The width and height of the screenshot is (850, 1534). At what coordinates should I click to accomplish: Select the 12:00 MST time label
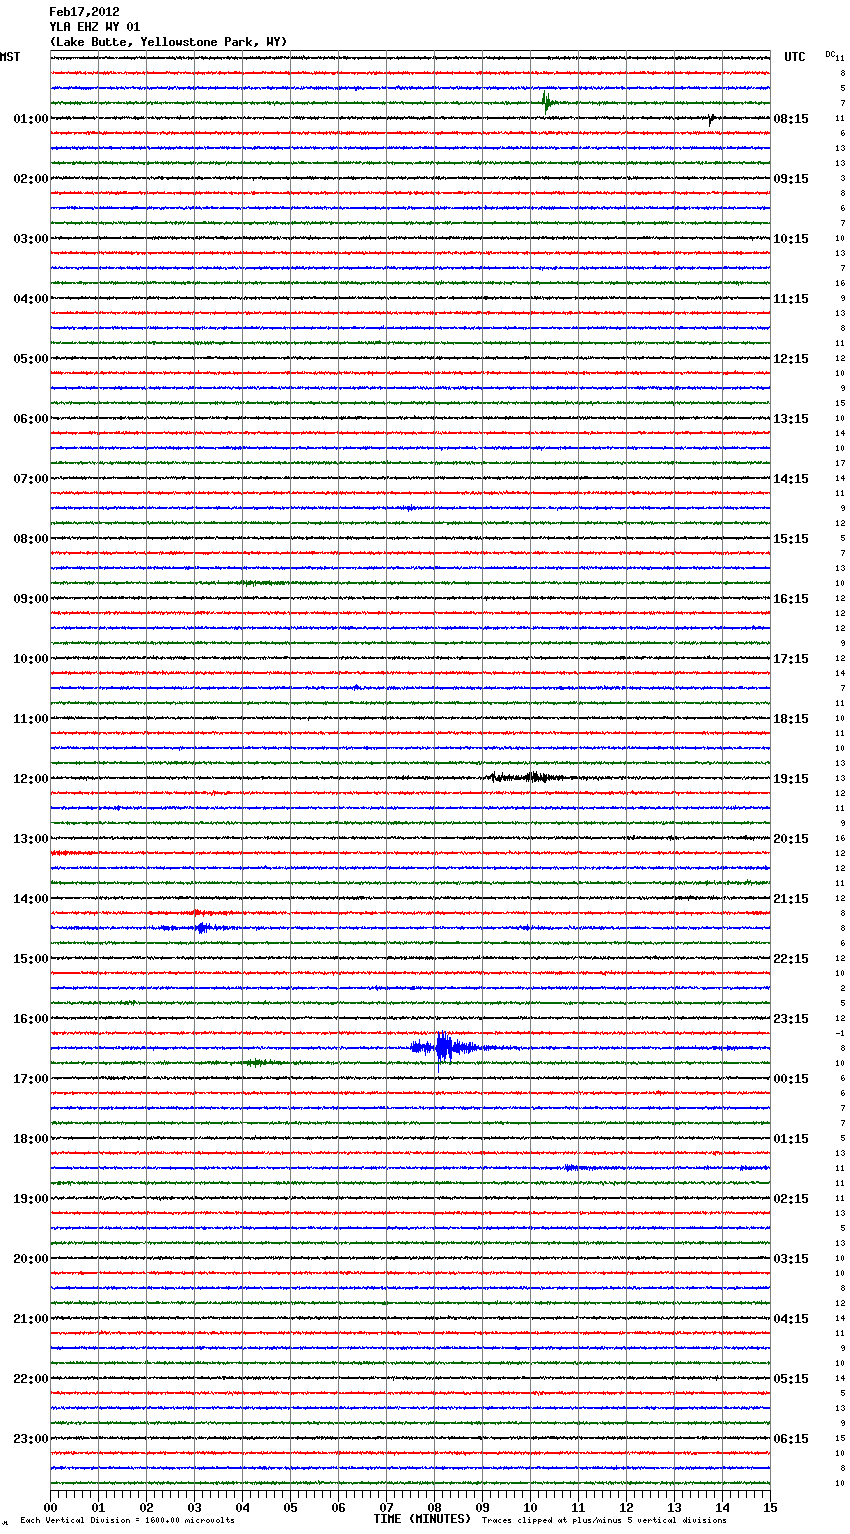point(31,779)
